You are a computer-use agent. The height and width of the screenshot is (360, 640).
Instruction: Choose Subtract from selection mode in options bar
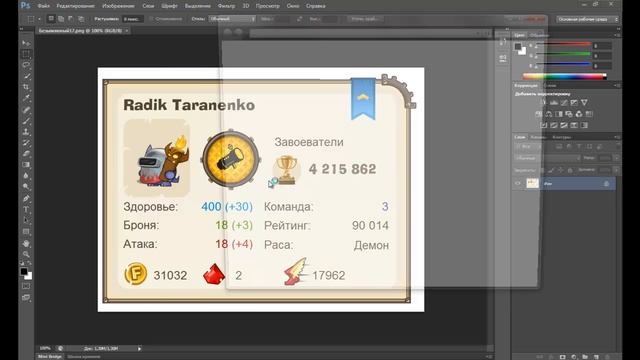[x=71, y=19]
